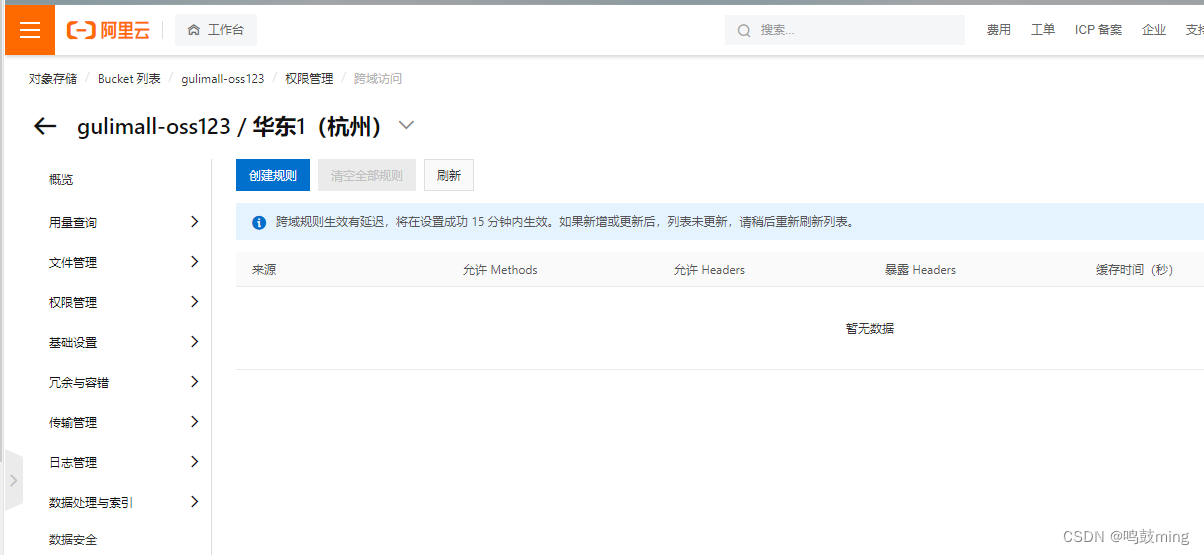
Task: Click the 允许 Methods column header
Action: tap(500, 270)
